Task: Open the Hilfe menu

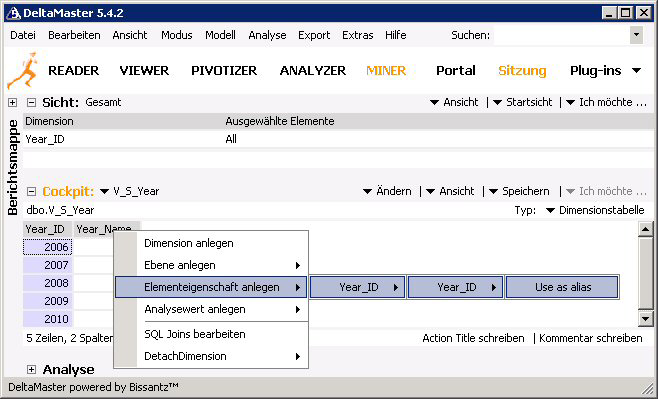Action: (x=395, y=35)
